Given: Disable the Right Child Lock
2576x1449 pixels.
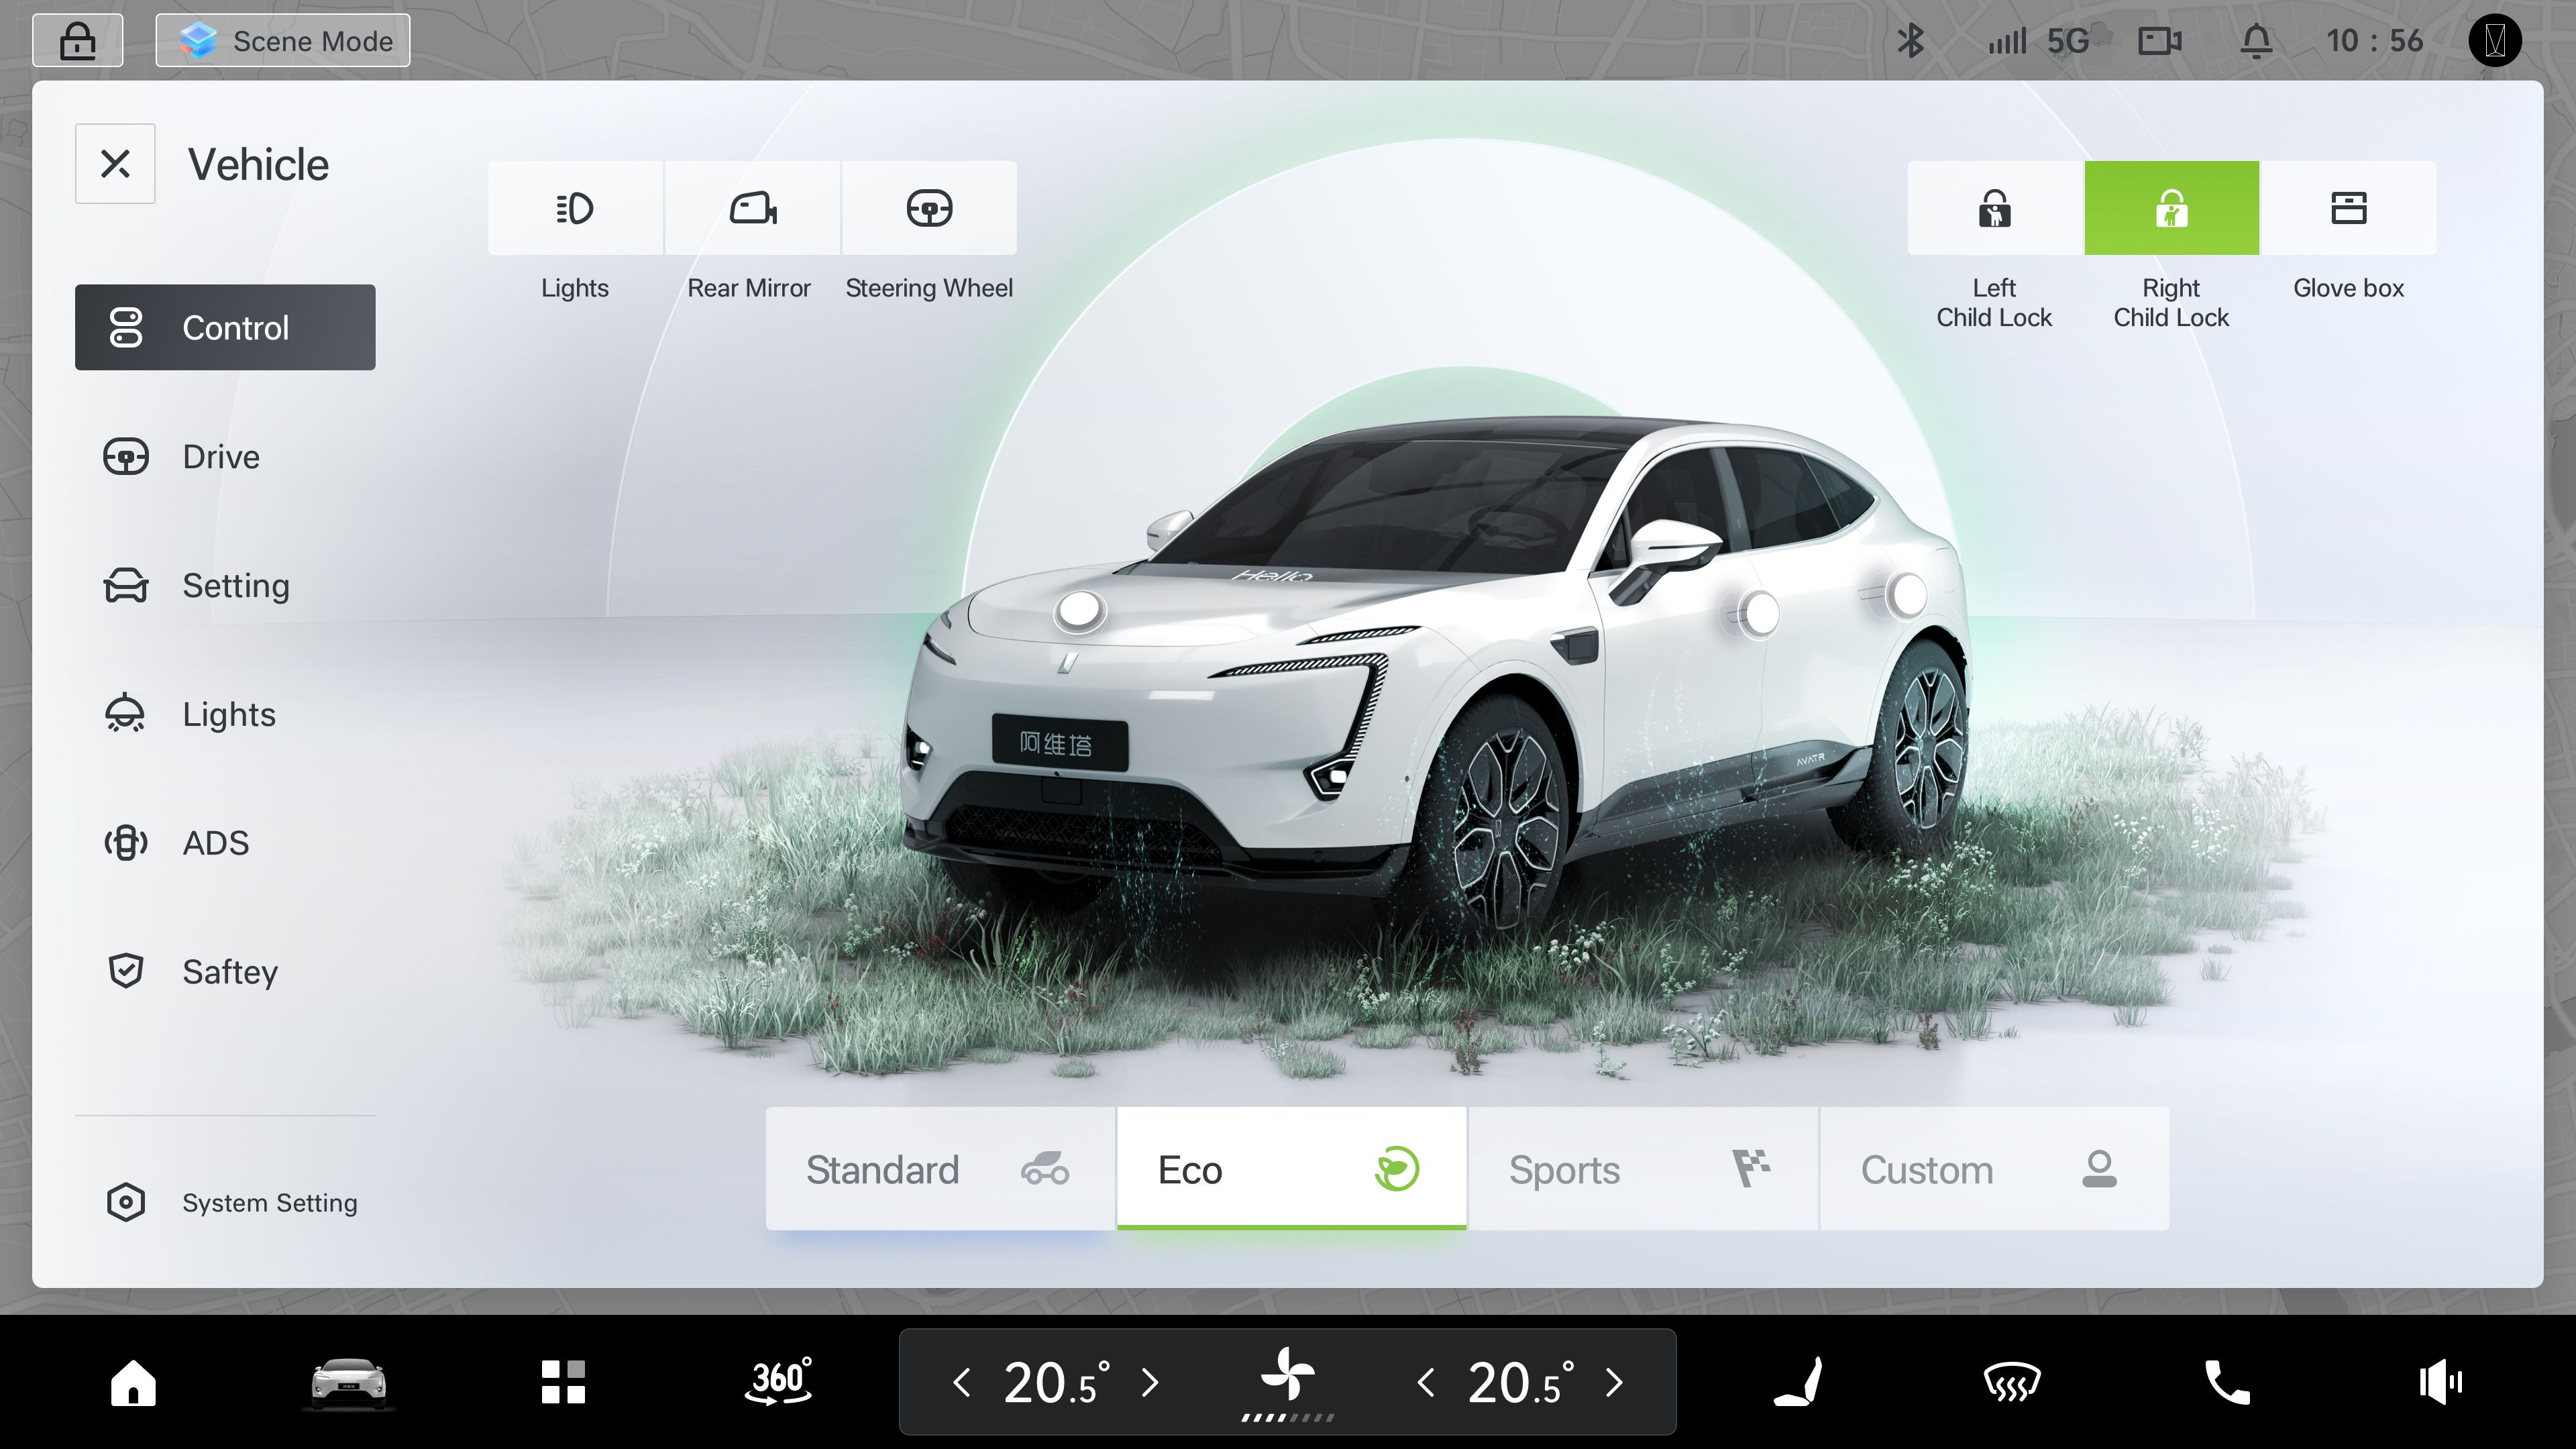Looking at the screenshot, I should coord(2171,208).
